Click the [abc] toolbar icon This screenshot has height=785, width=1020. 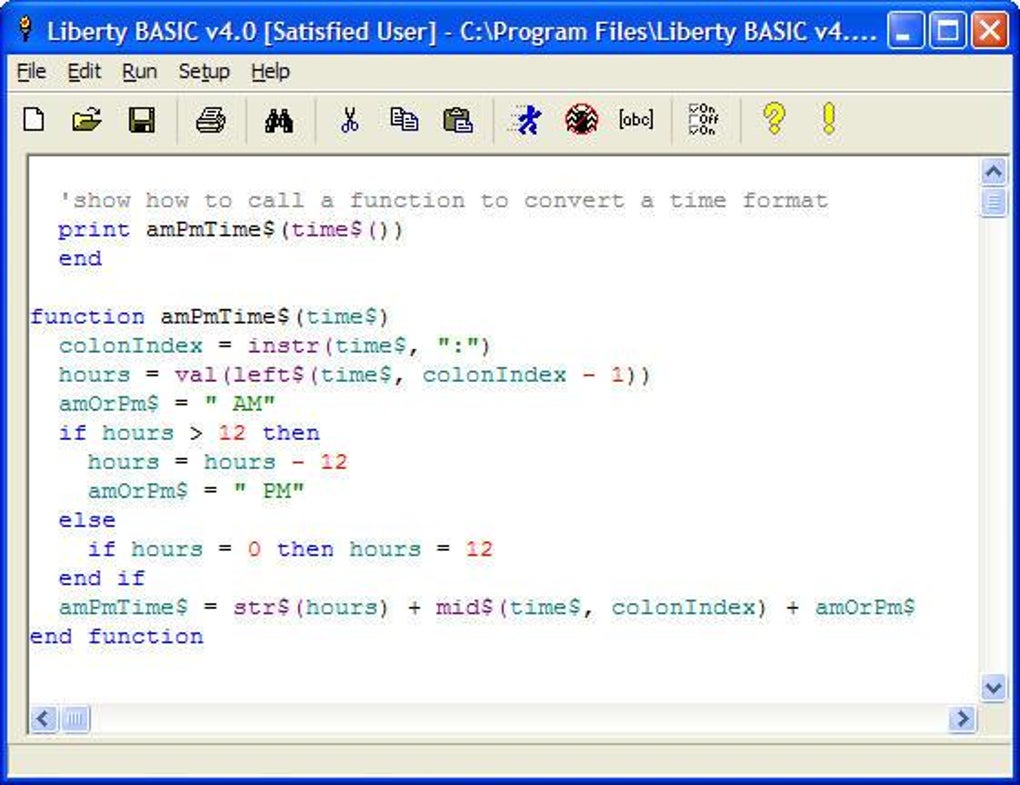coord(636,120)
